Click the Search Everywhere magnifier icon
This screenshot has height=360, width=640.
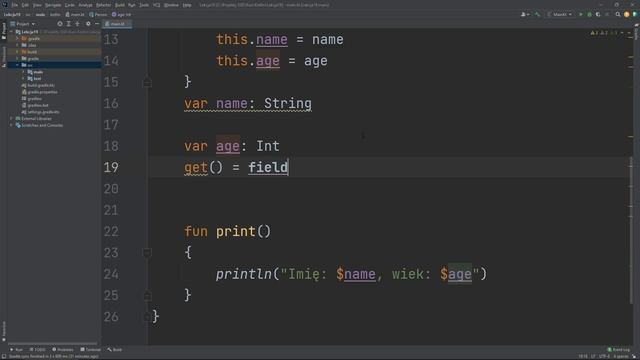(618, 15)
